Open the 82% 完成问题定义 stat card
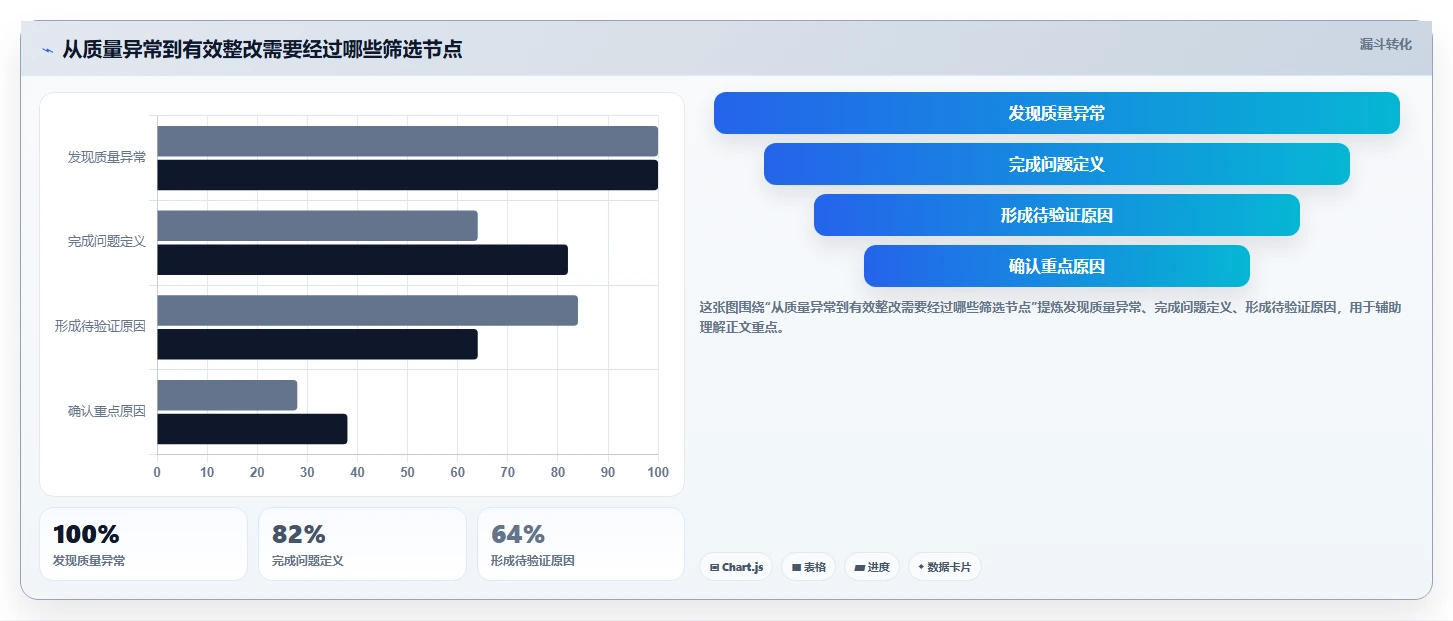Viewport: 1453px width, 621px height. tap(362, 544)
